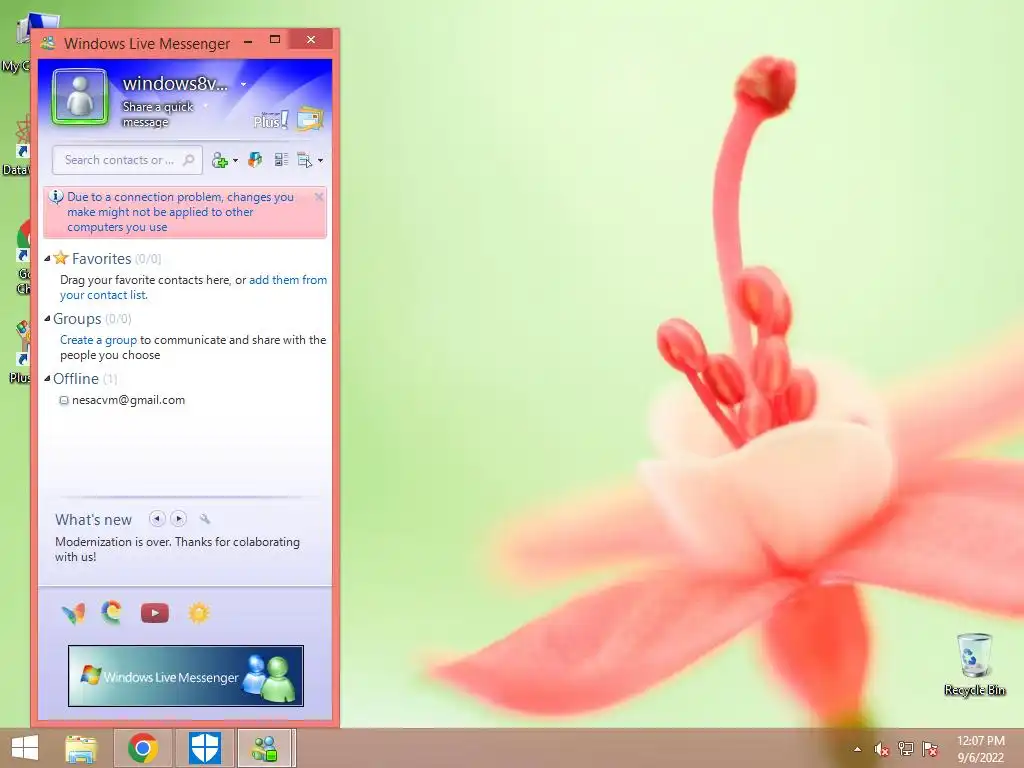Minimize the Windows Live Messenger window

point(248,41)
